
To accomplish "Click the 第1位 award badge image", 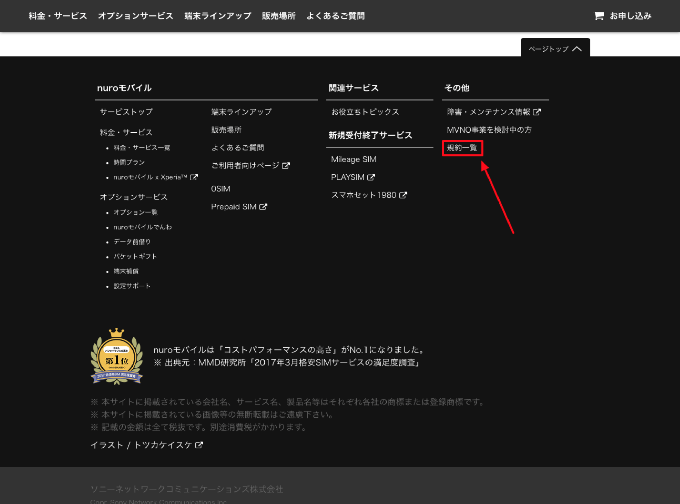I will pyautogui.click(x=117, y=356).
